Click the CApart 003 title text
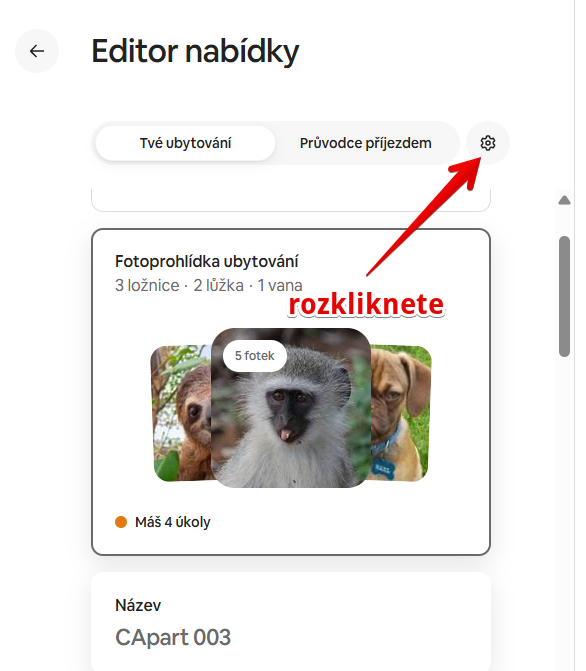 [173, 637]
